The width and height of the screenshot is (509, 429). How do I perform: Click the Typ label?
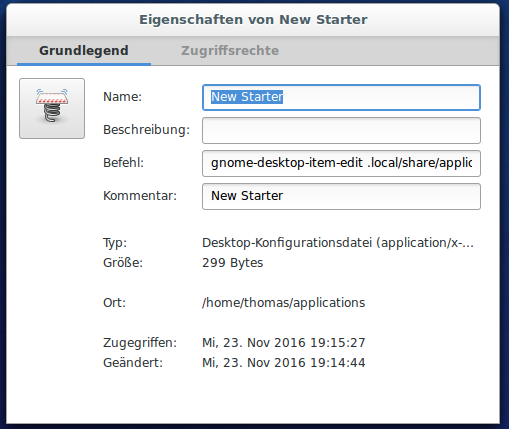point(115,243)
